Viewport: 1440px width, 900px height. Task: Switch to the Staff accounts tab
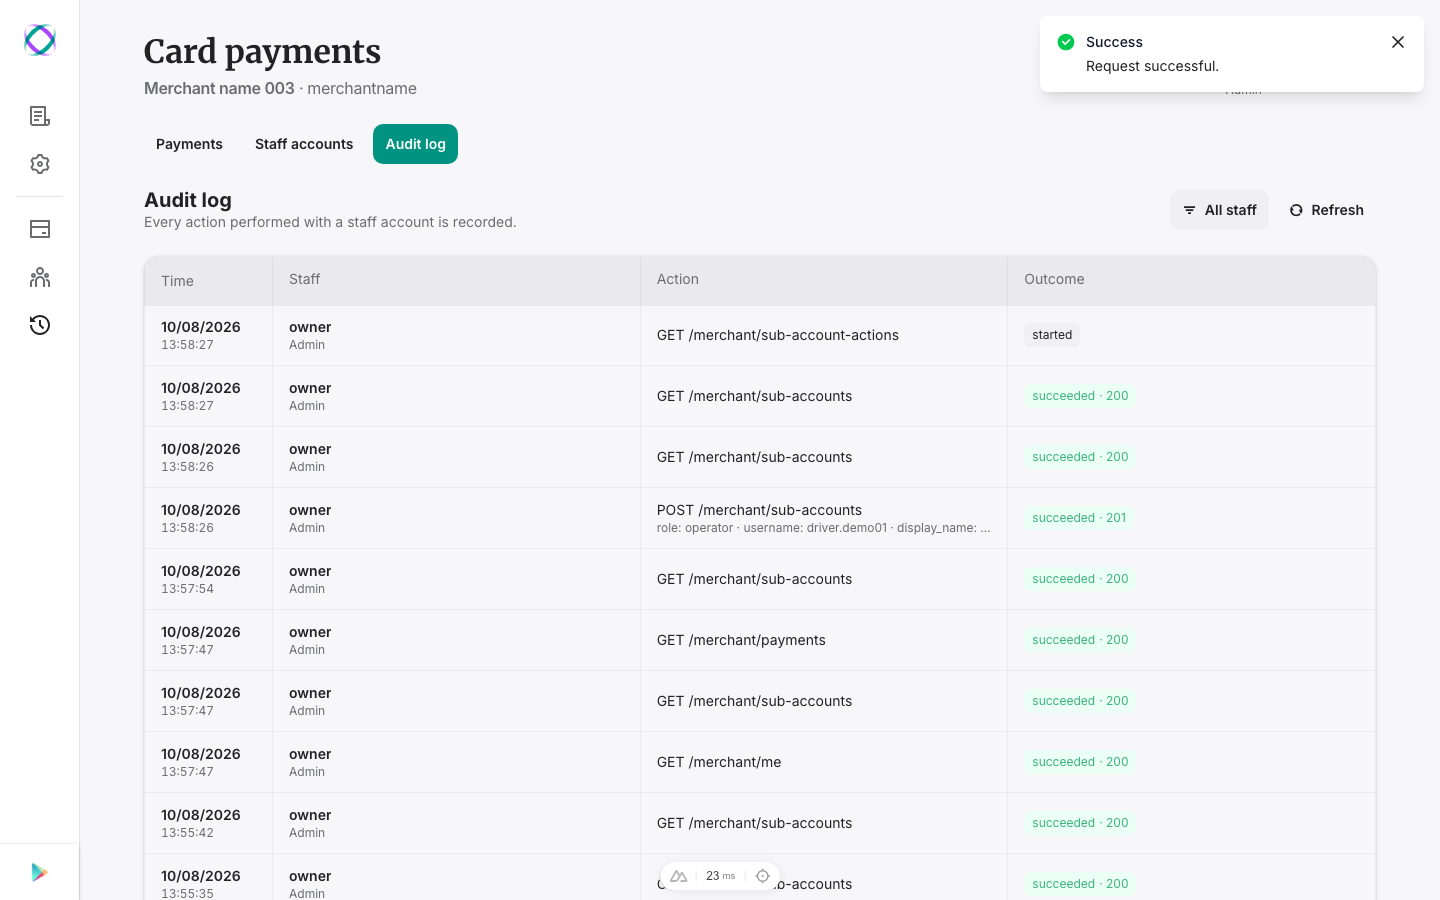click(x=304, y=144)
